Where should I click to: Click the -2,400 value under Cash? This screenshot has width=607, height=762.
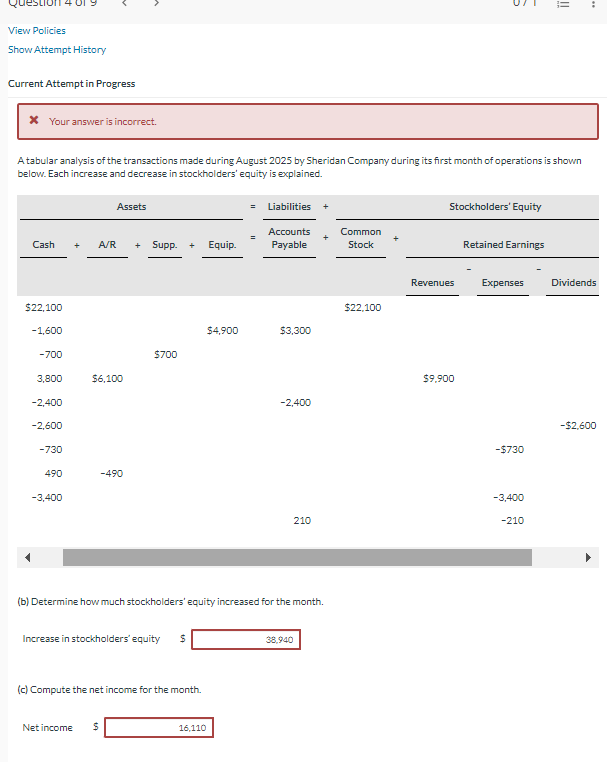click(x=47, y=402)
